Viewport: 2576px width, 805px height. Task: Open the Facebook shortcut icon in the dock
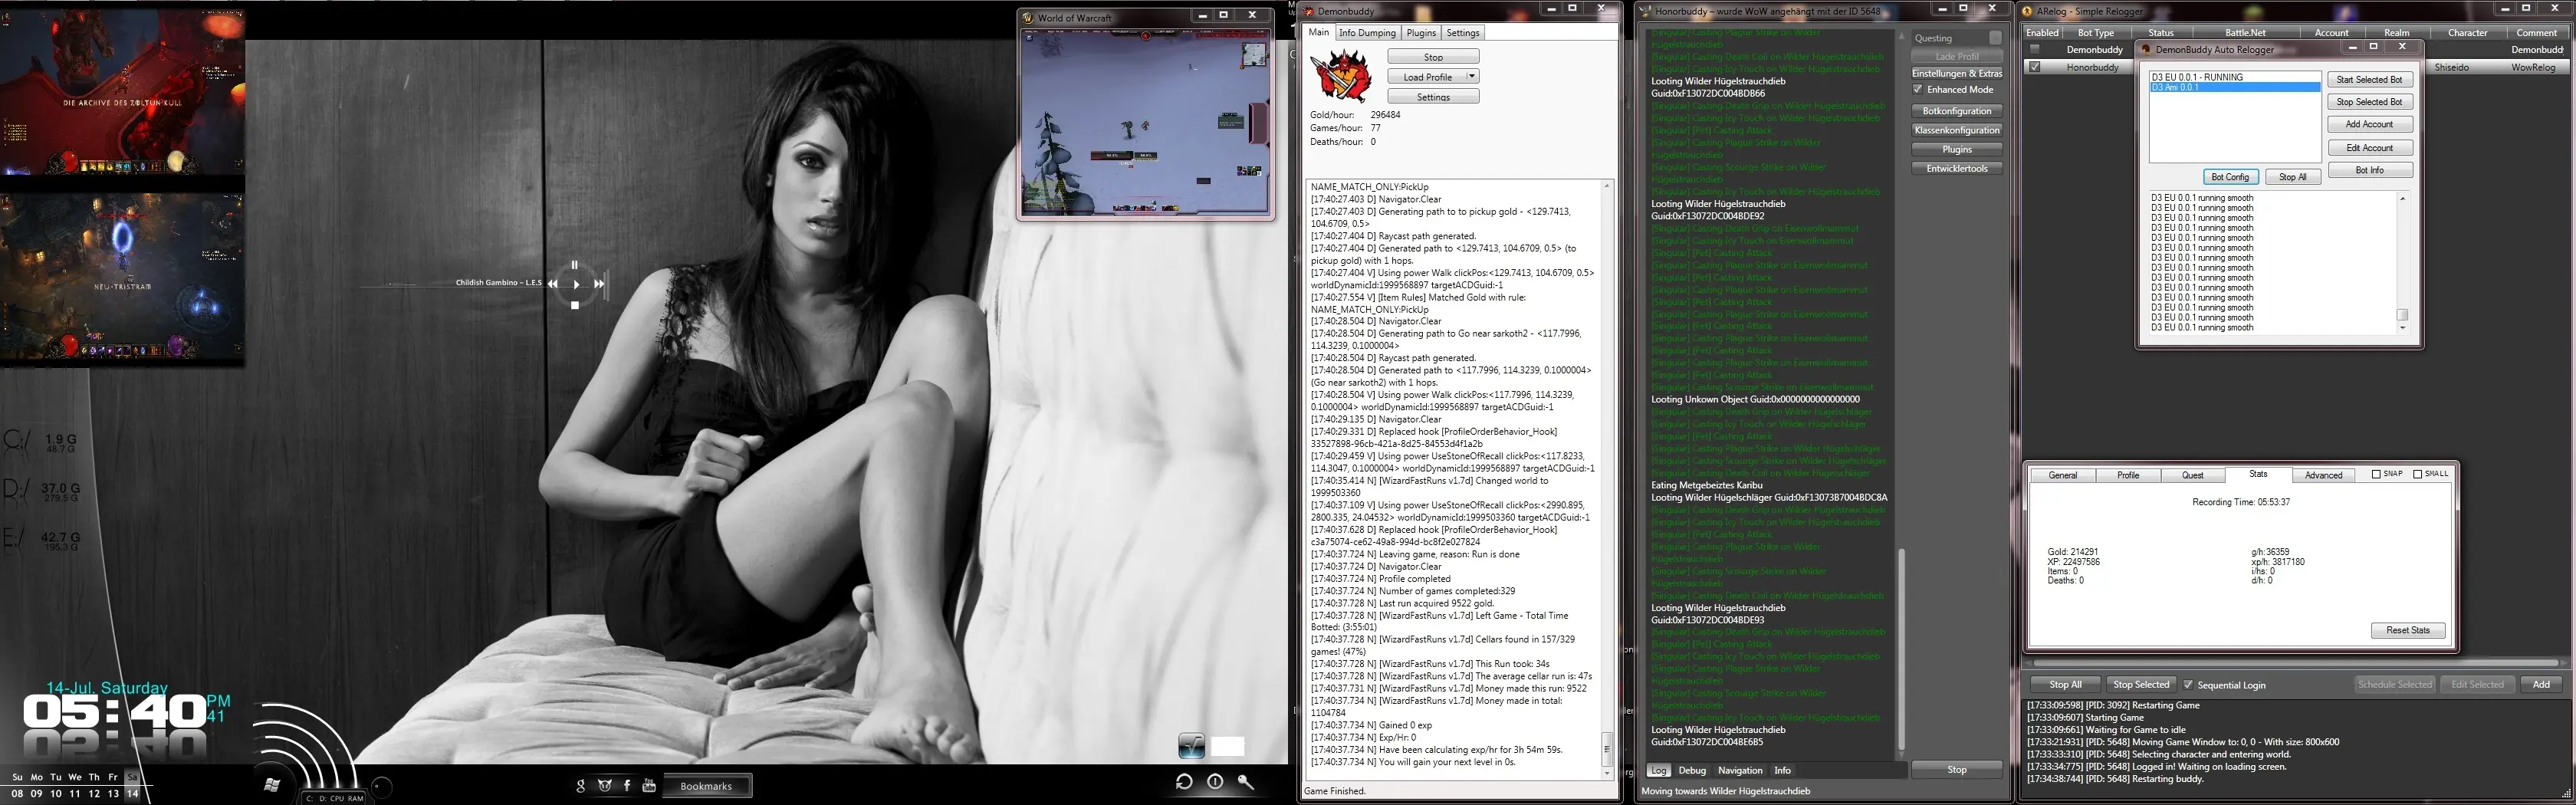click(627, 786)
